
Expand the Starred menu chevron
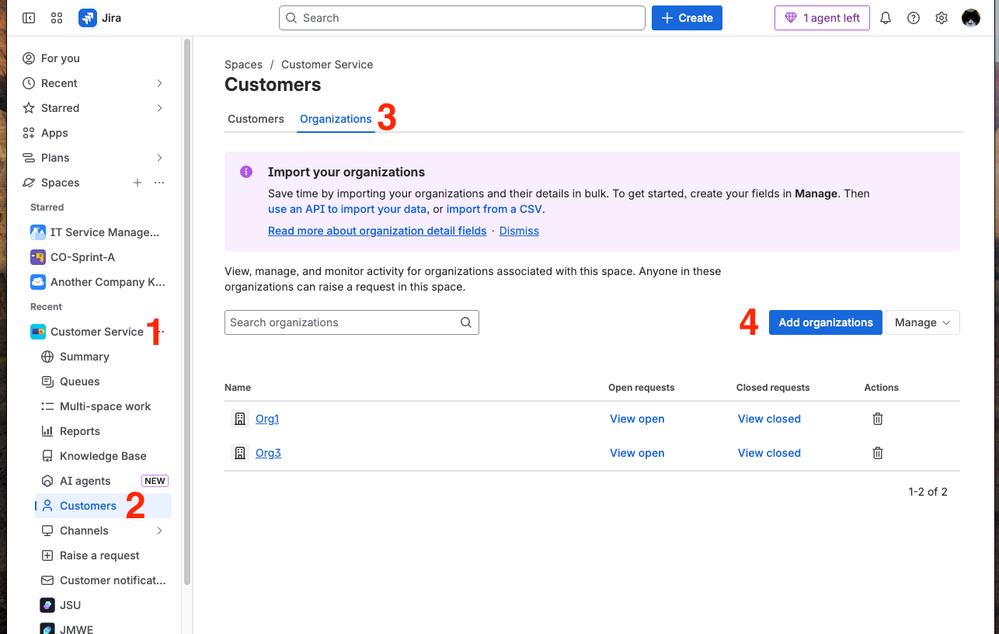point(159,108)
